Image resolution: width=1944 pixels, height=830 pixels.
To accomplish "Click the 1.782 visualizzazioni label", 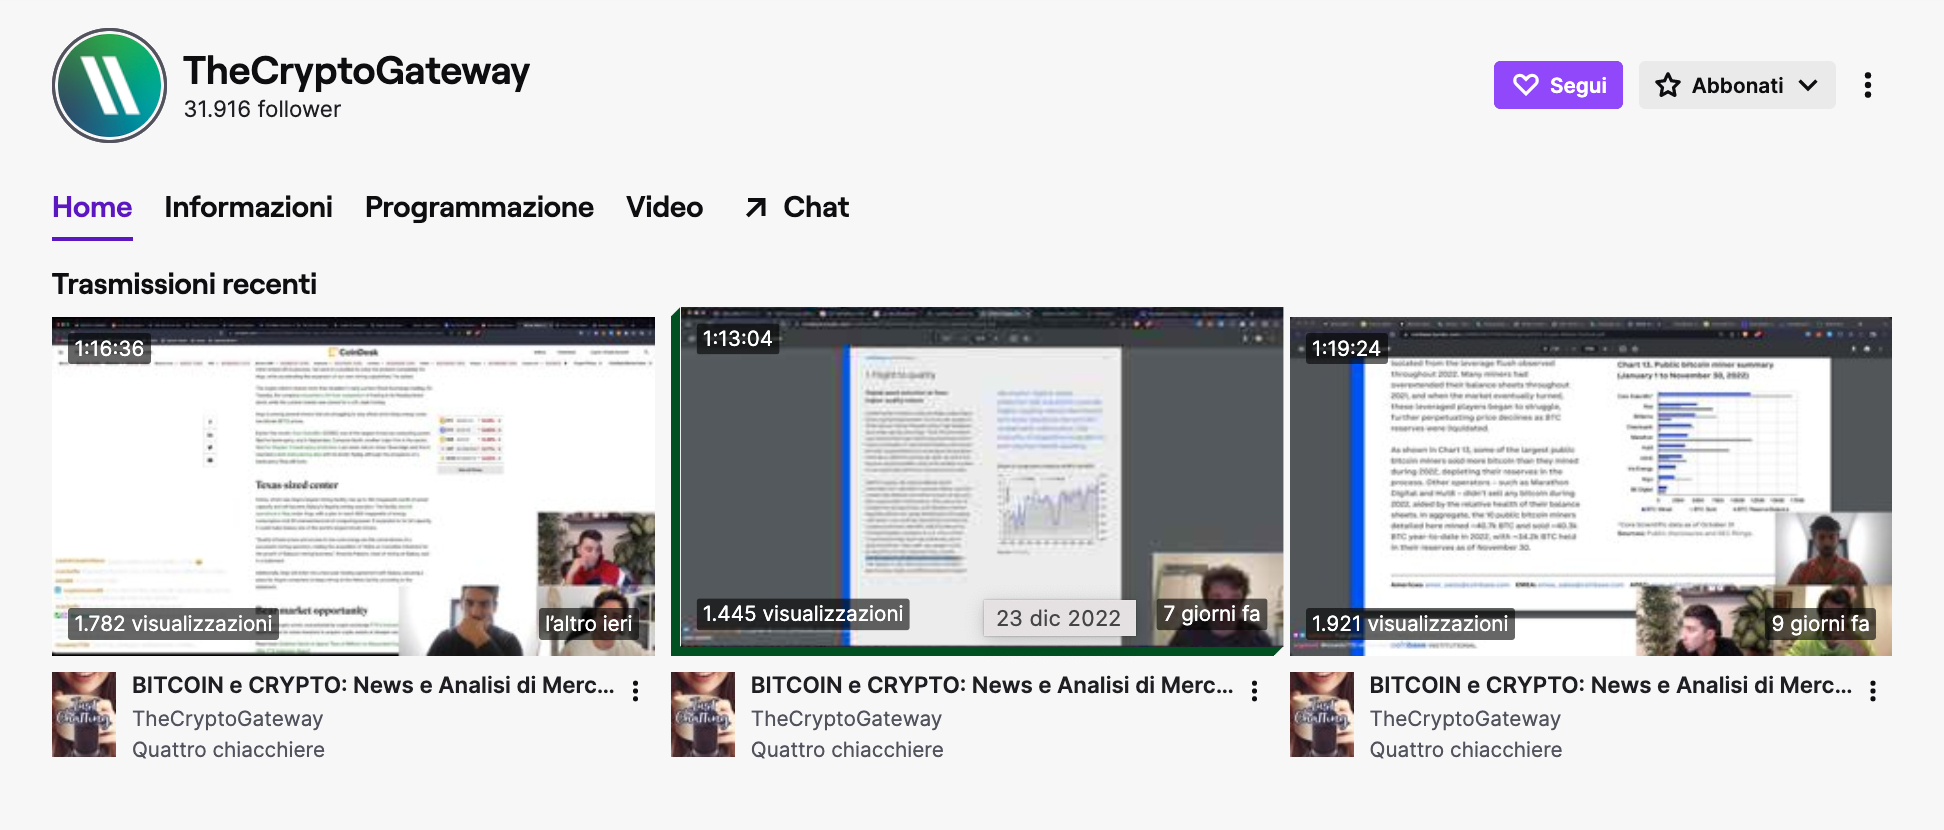I will [x=173, y=624].
